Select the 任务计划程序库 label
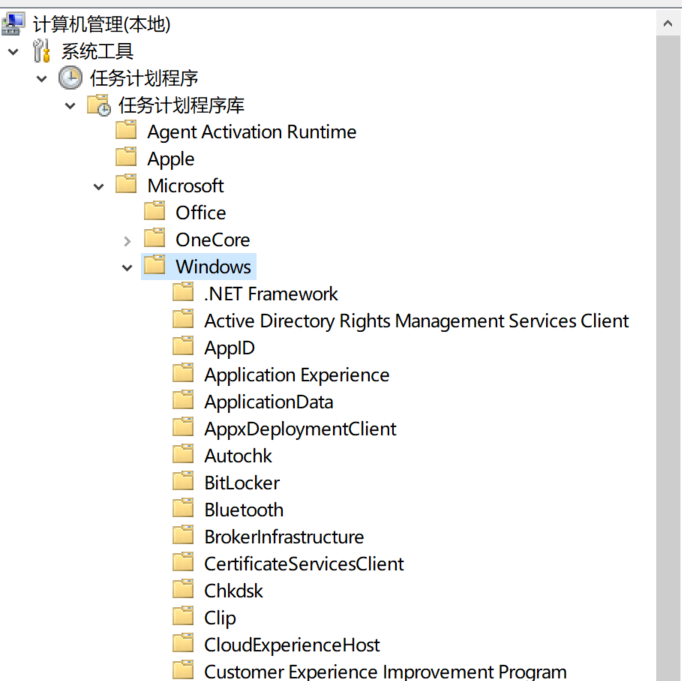682x681 pixels. coord(181,105)
